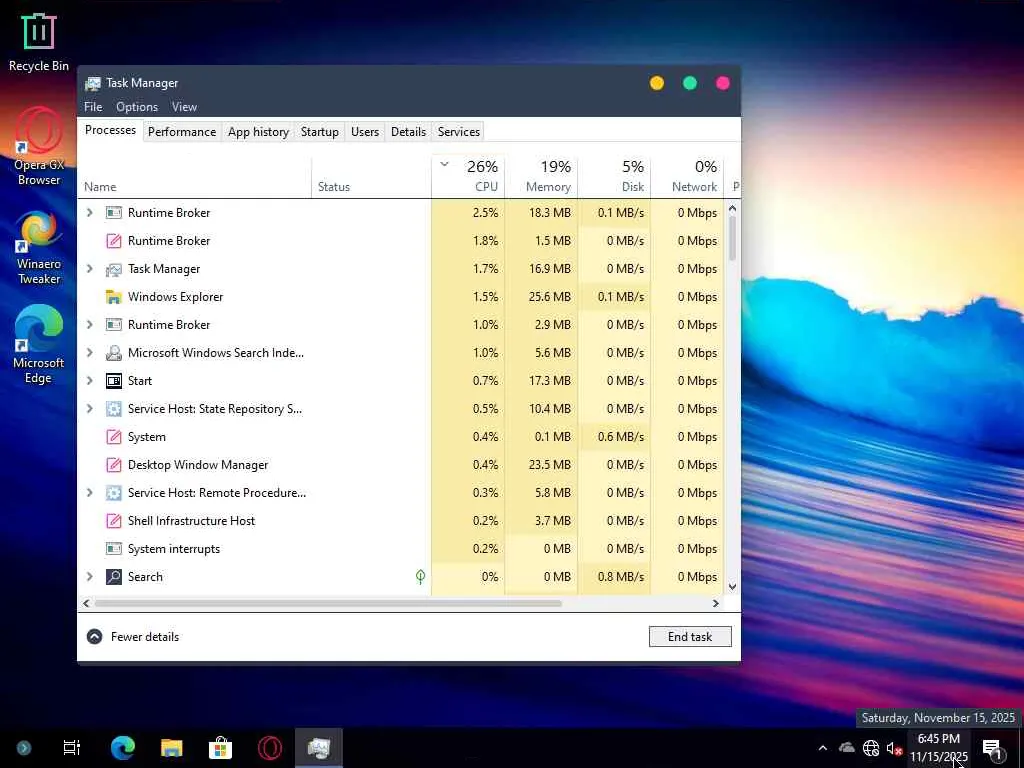
Task: Select the Shell Infrastructure Host row
Action: click(400, 521)
